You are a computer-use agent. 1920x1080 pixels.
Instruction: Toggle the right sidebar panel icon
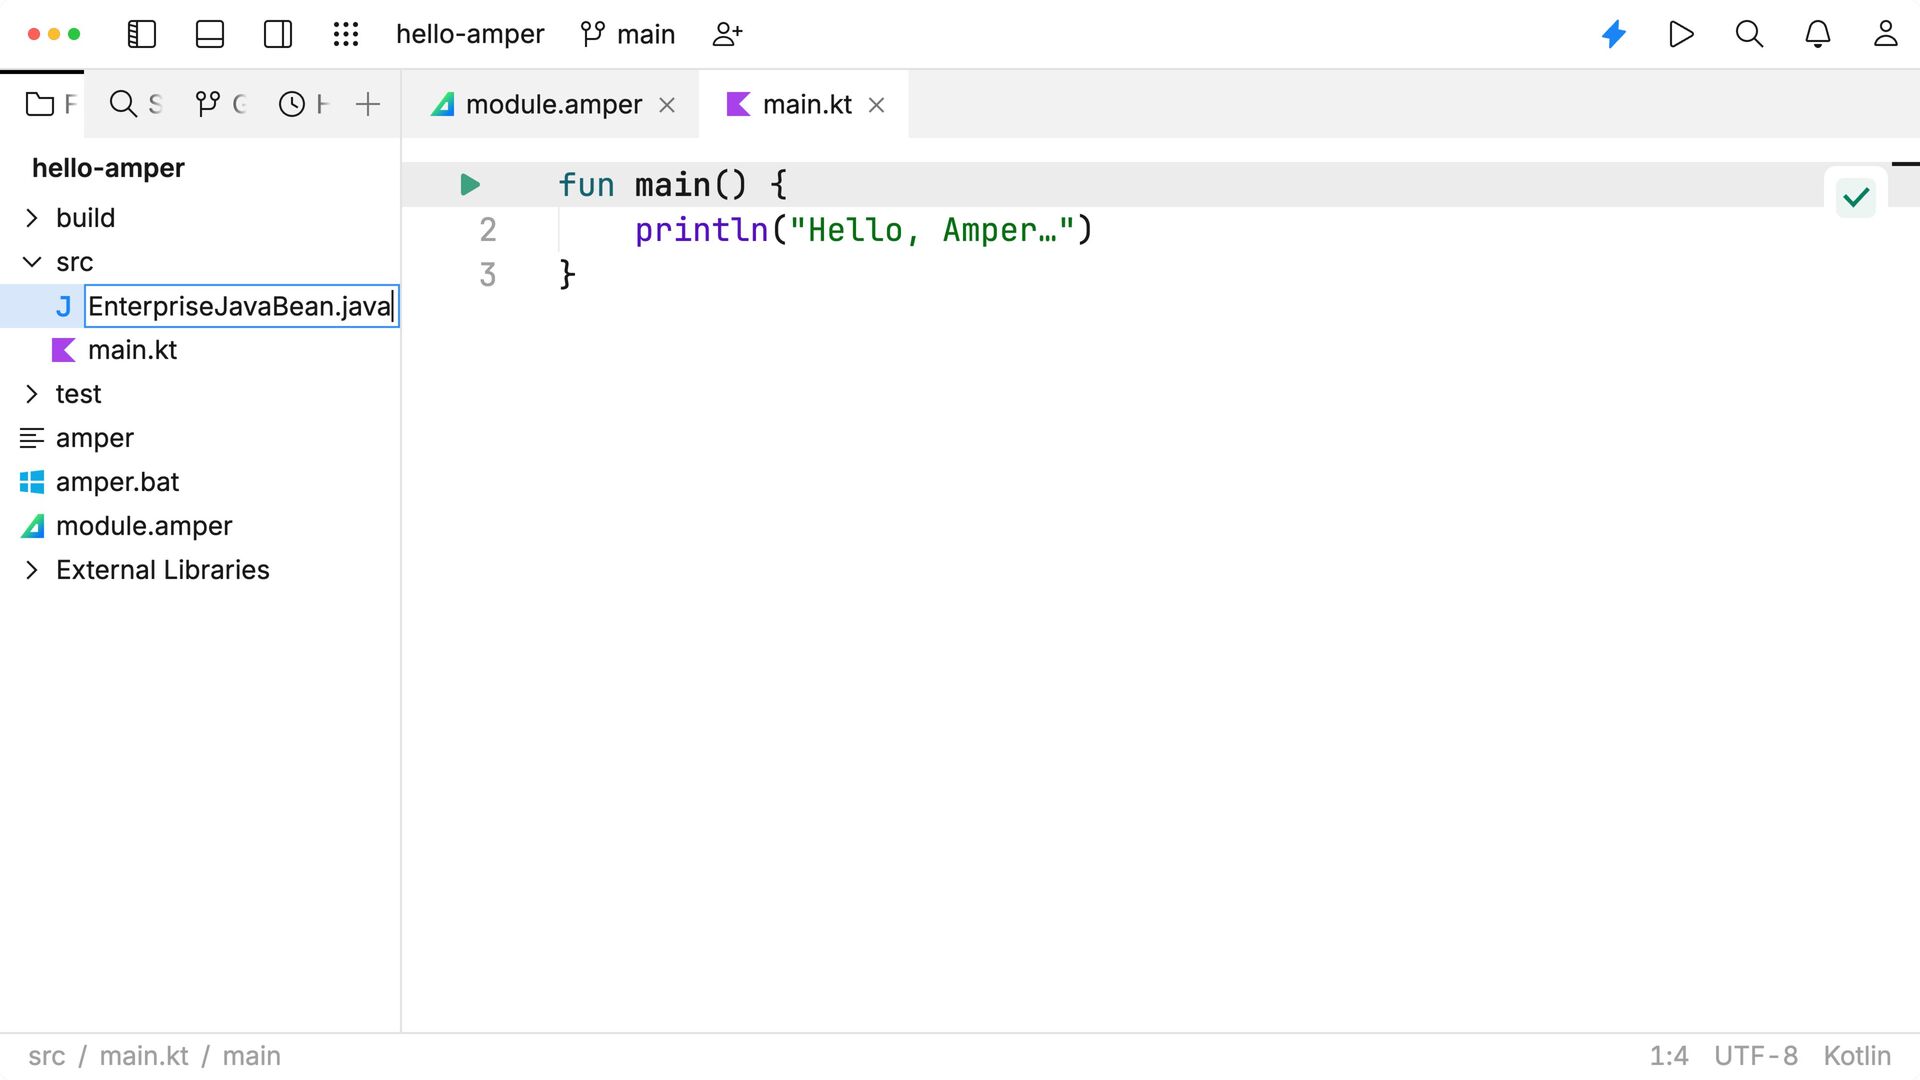pos(278,34)
